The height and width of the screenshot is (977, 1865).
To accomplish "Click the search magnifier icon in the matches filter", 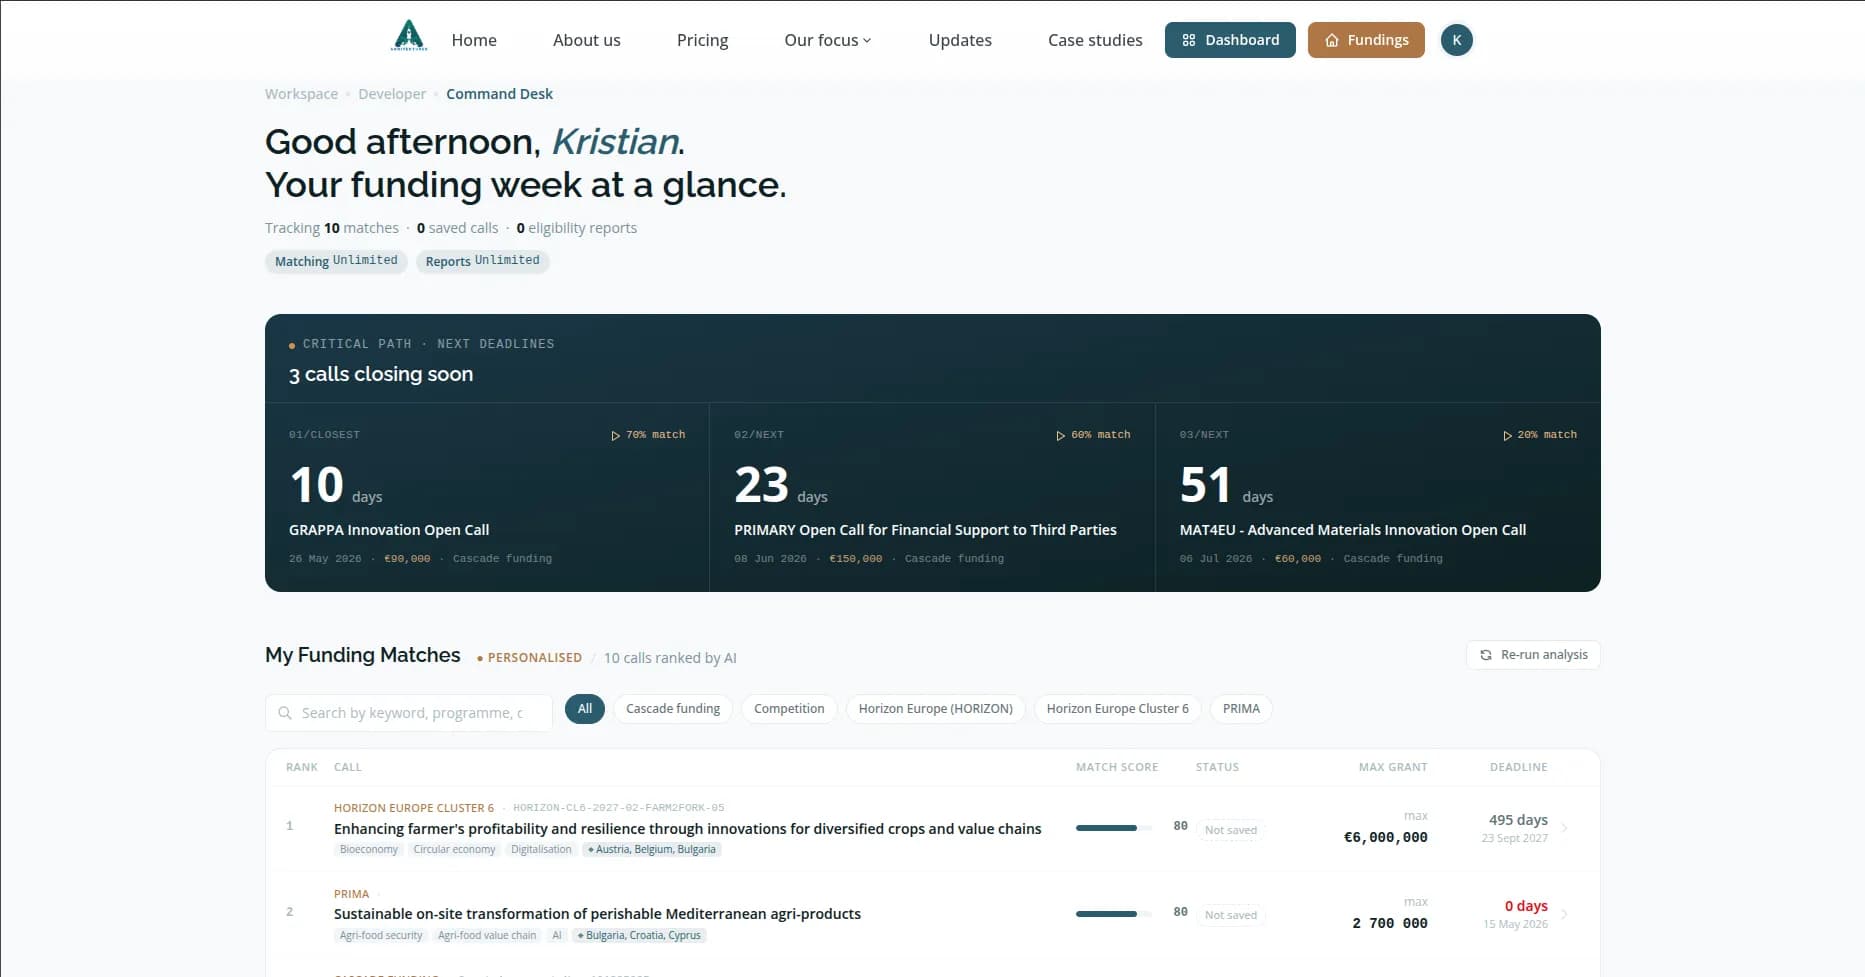I will pyautogui.click(x=285, y=713).
